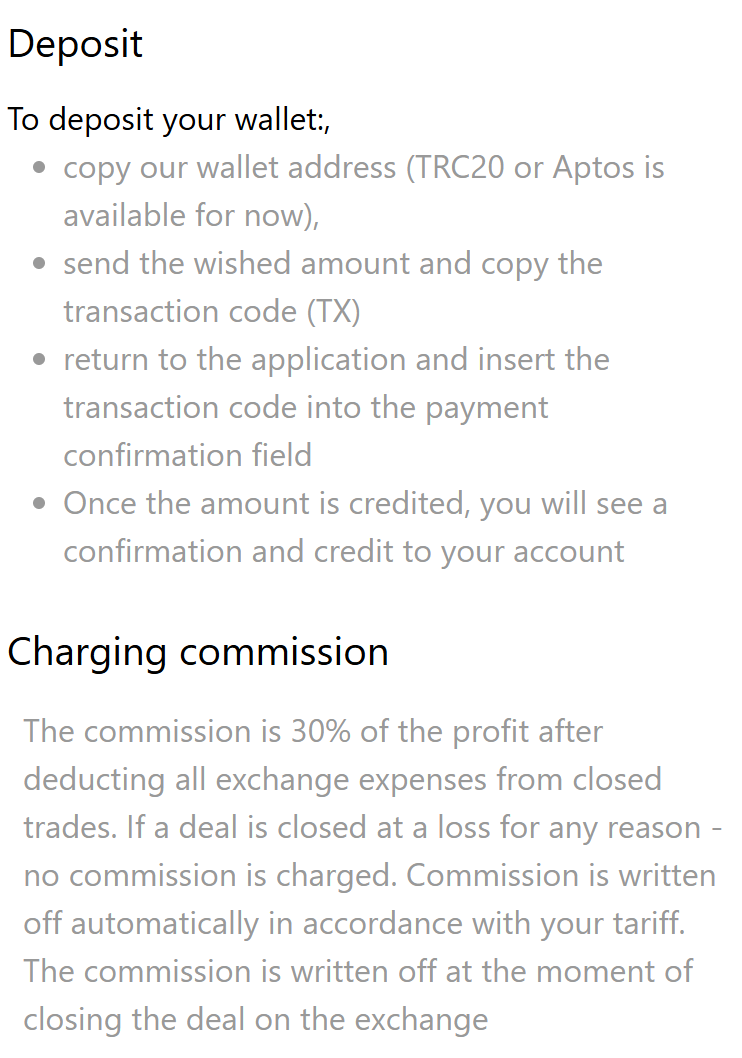Click 'transaction code into the payment' line

pyautogui.click(x=306, y=408)
